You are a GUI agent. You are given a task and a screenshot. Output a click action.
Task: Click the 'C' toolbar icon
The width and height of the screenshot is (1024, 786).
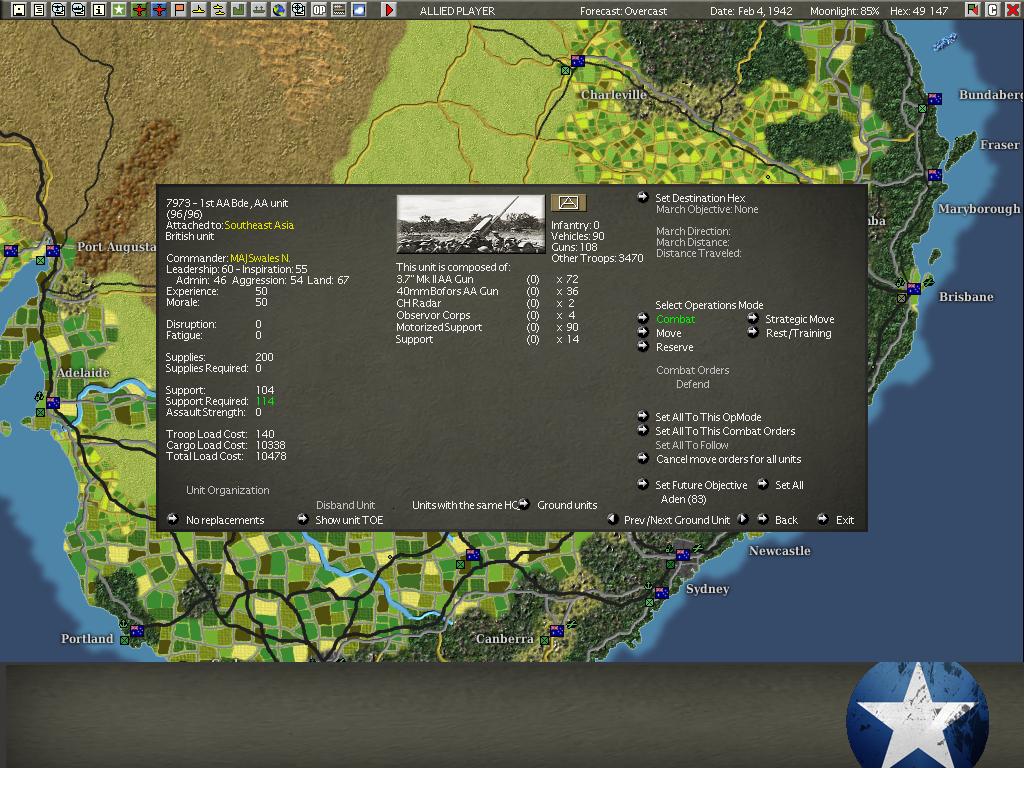[993, 10]
